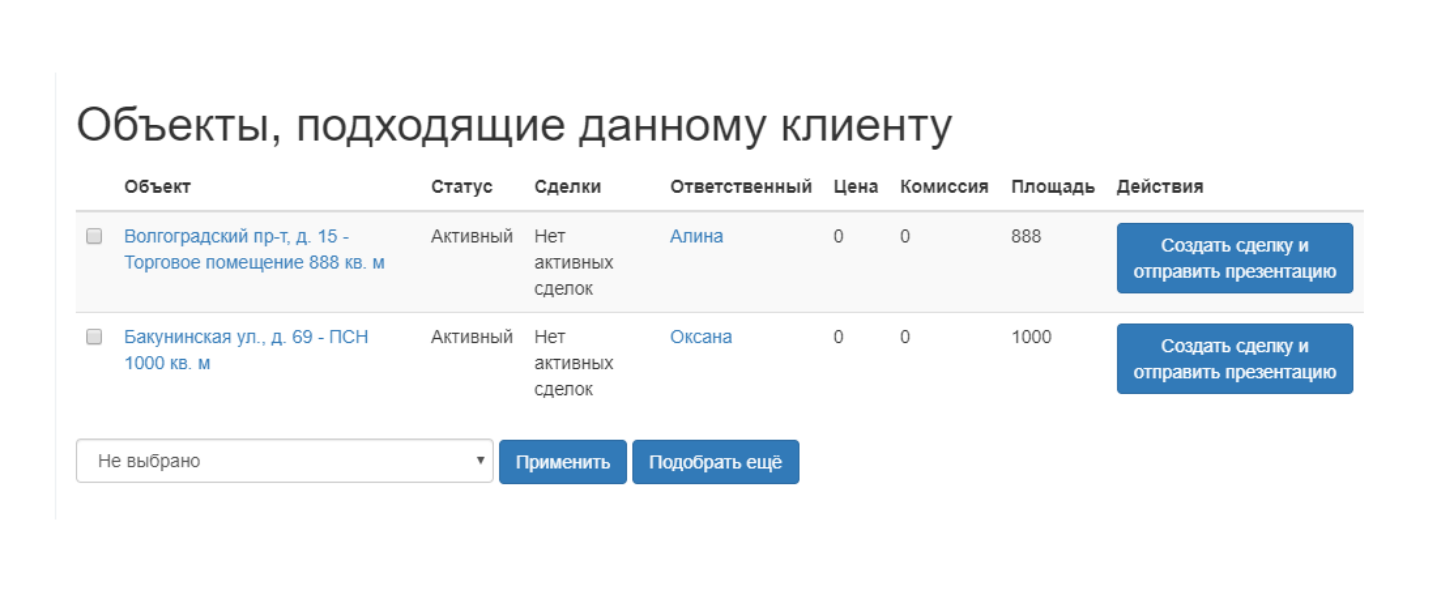Select both checkboxes starting with the first row
Viewport: 1437px width, 592px height.
(95, 236)
